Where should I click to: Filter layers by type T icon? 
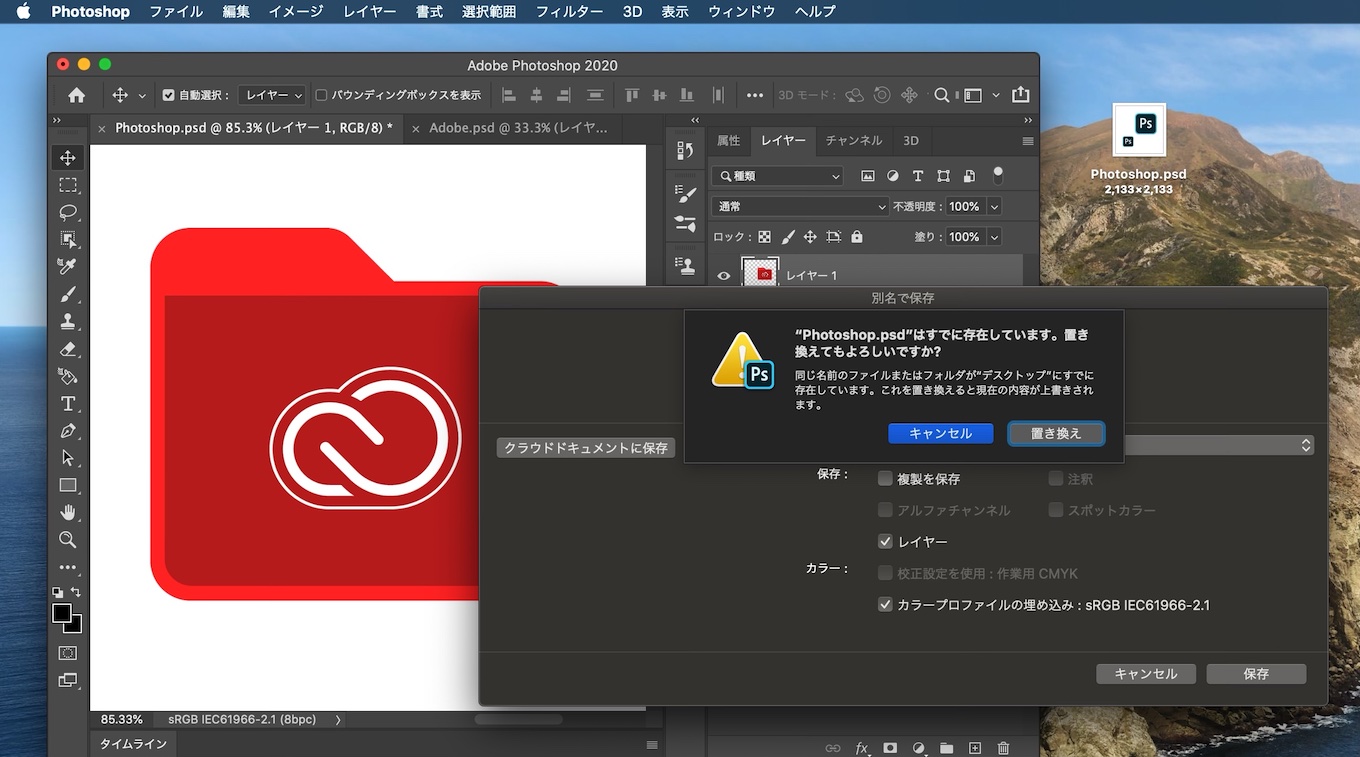tap(917, 176)
